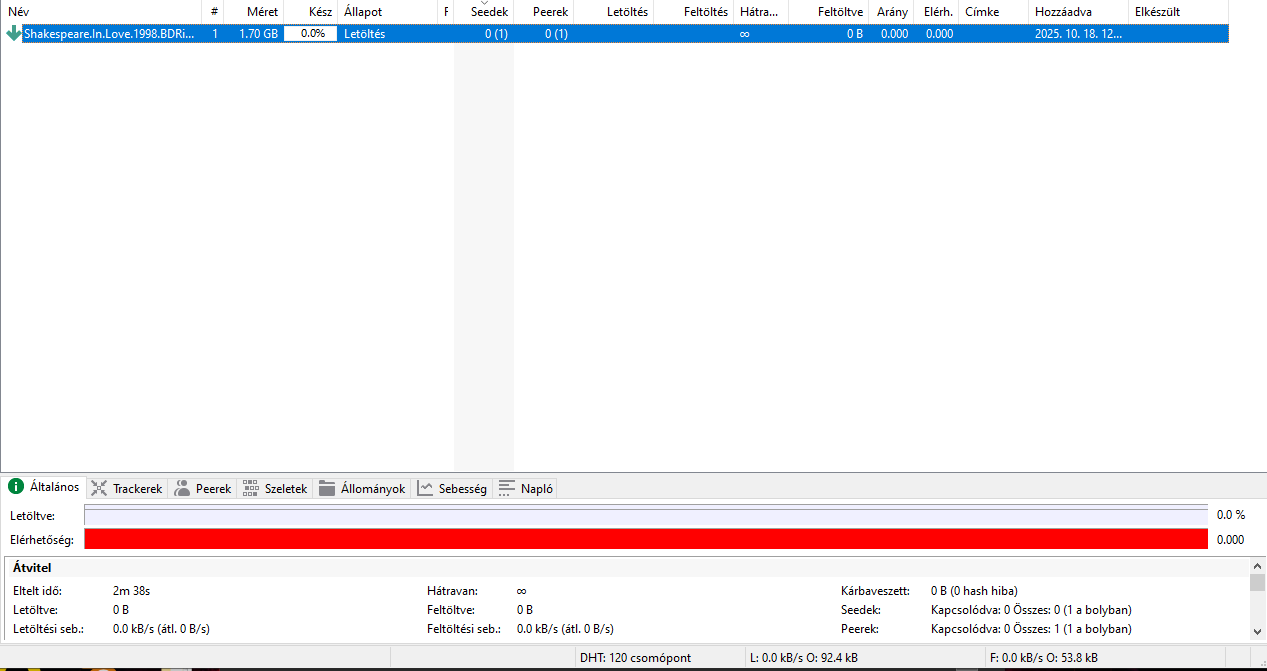Sort torrents by the Méret column header
1267x671 pixels.
click(x=257, y=12)
